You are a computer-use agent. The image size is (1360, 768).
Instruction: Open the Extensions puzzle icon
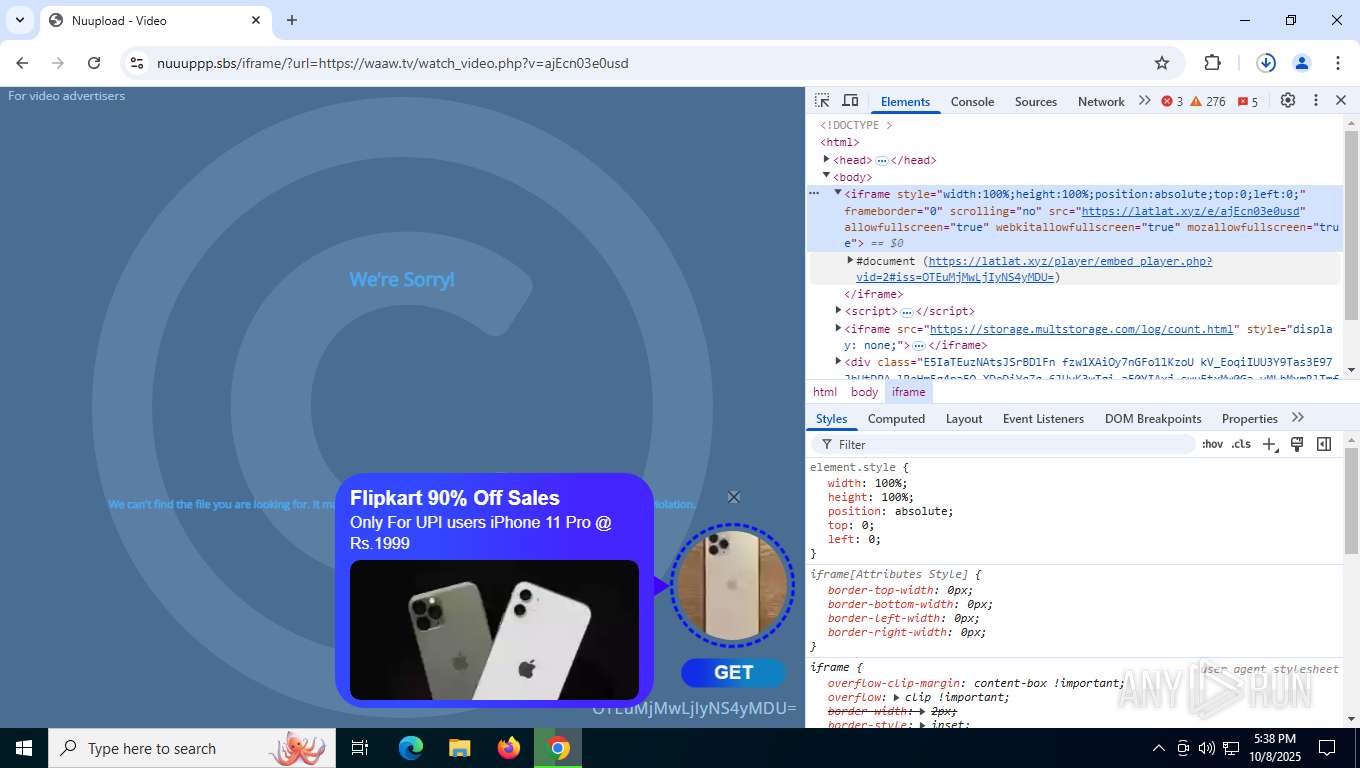tap(1212, 63)
